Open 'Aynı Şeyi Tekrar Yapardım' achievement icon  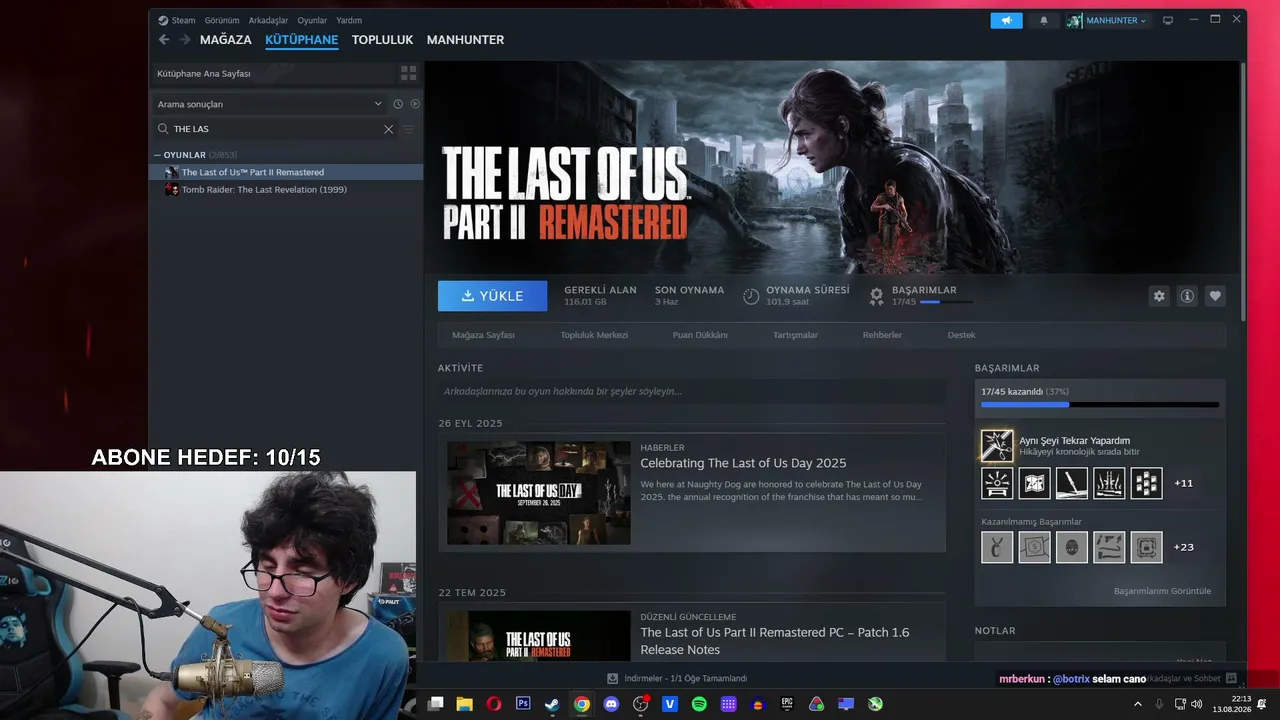[997, 446]
